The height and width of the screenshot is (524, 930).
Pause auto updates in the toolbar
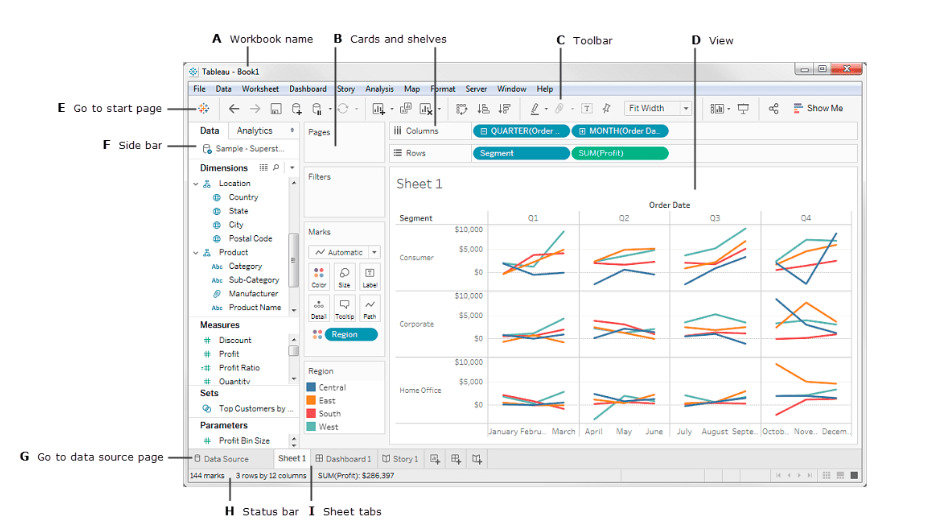click(317, 109)
